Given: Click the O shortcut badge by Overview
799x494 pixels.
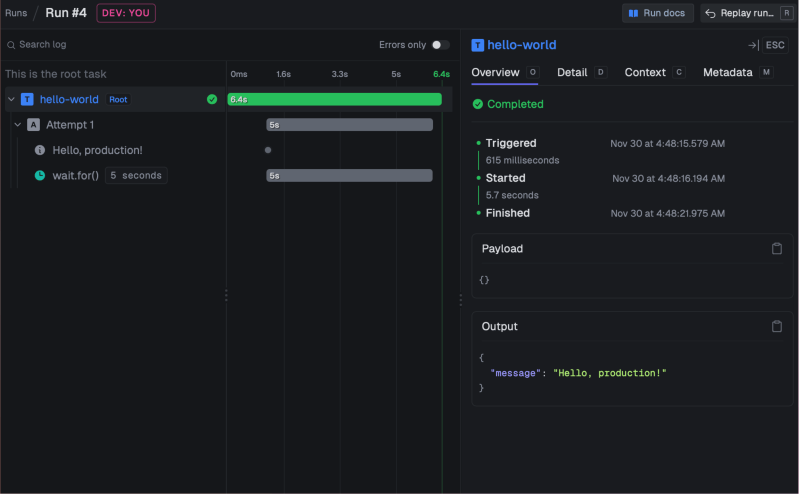Looking at the screenshot, I should click(x=532, y=72).
